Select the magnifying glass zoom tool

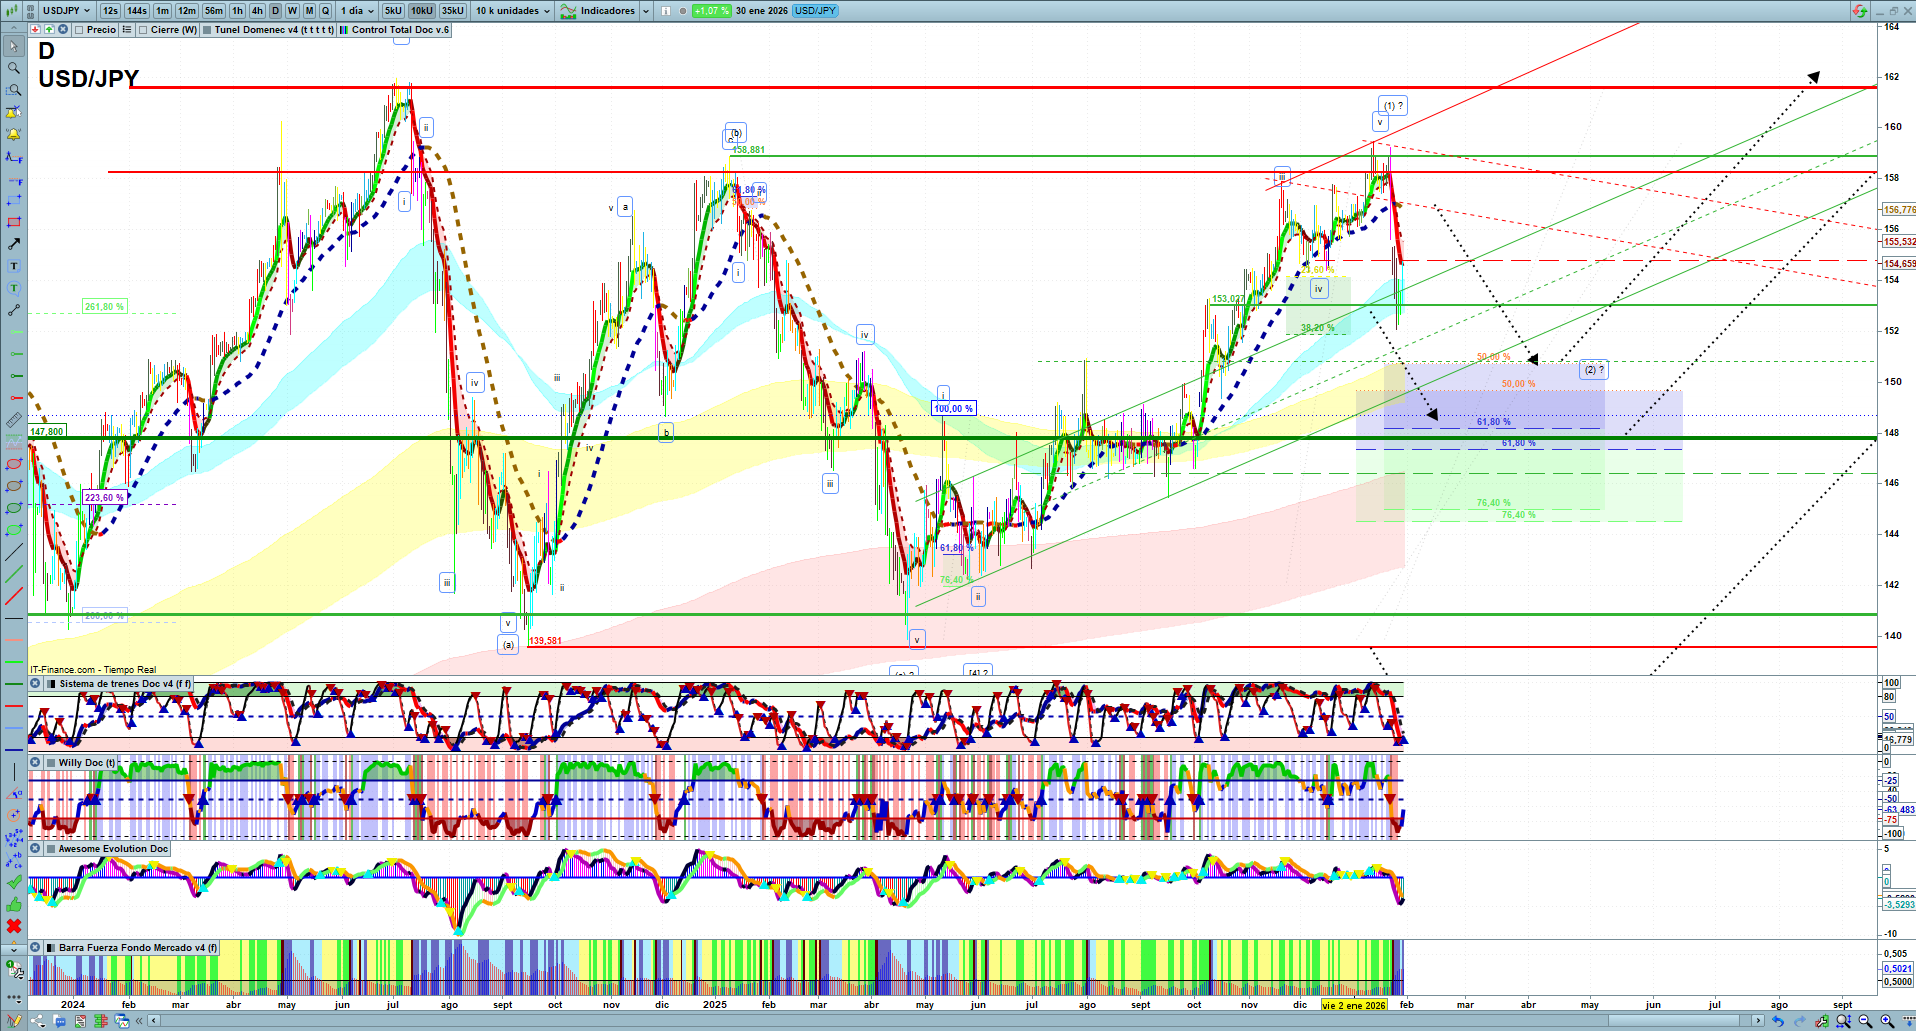[14, 68]
